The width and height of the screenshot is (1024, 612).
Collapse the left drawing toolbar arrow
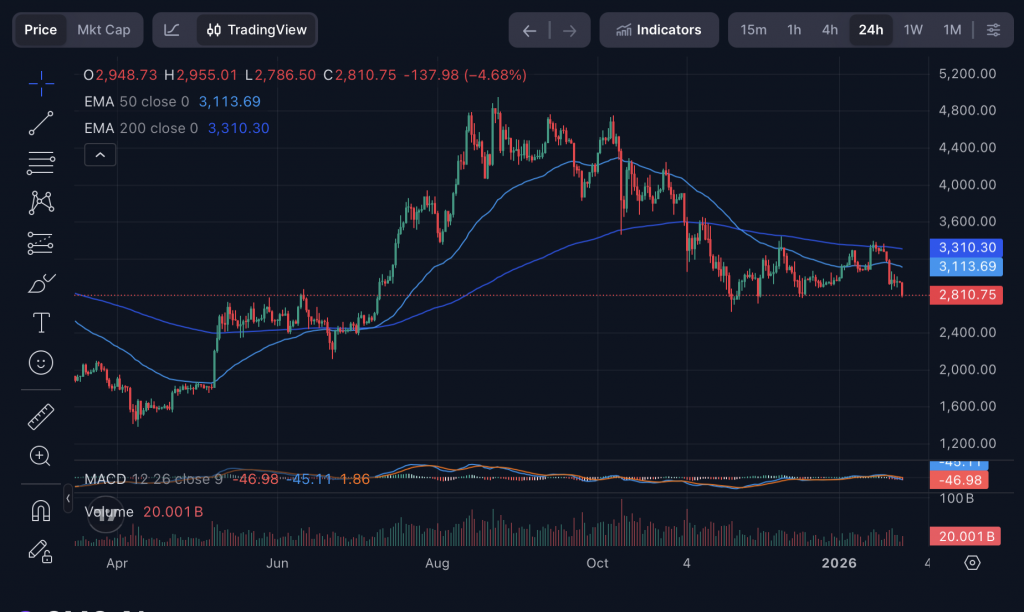click(68, 497)
